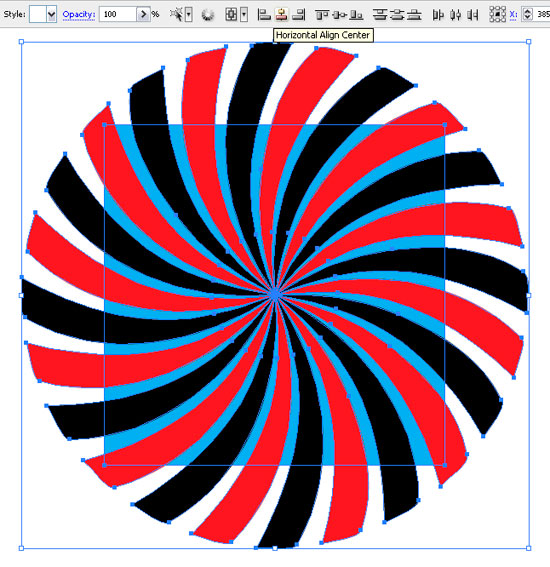Click Vertical Distribute Center icon
This screenshot has height=567, width=550.
click(397, 15)
